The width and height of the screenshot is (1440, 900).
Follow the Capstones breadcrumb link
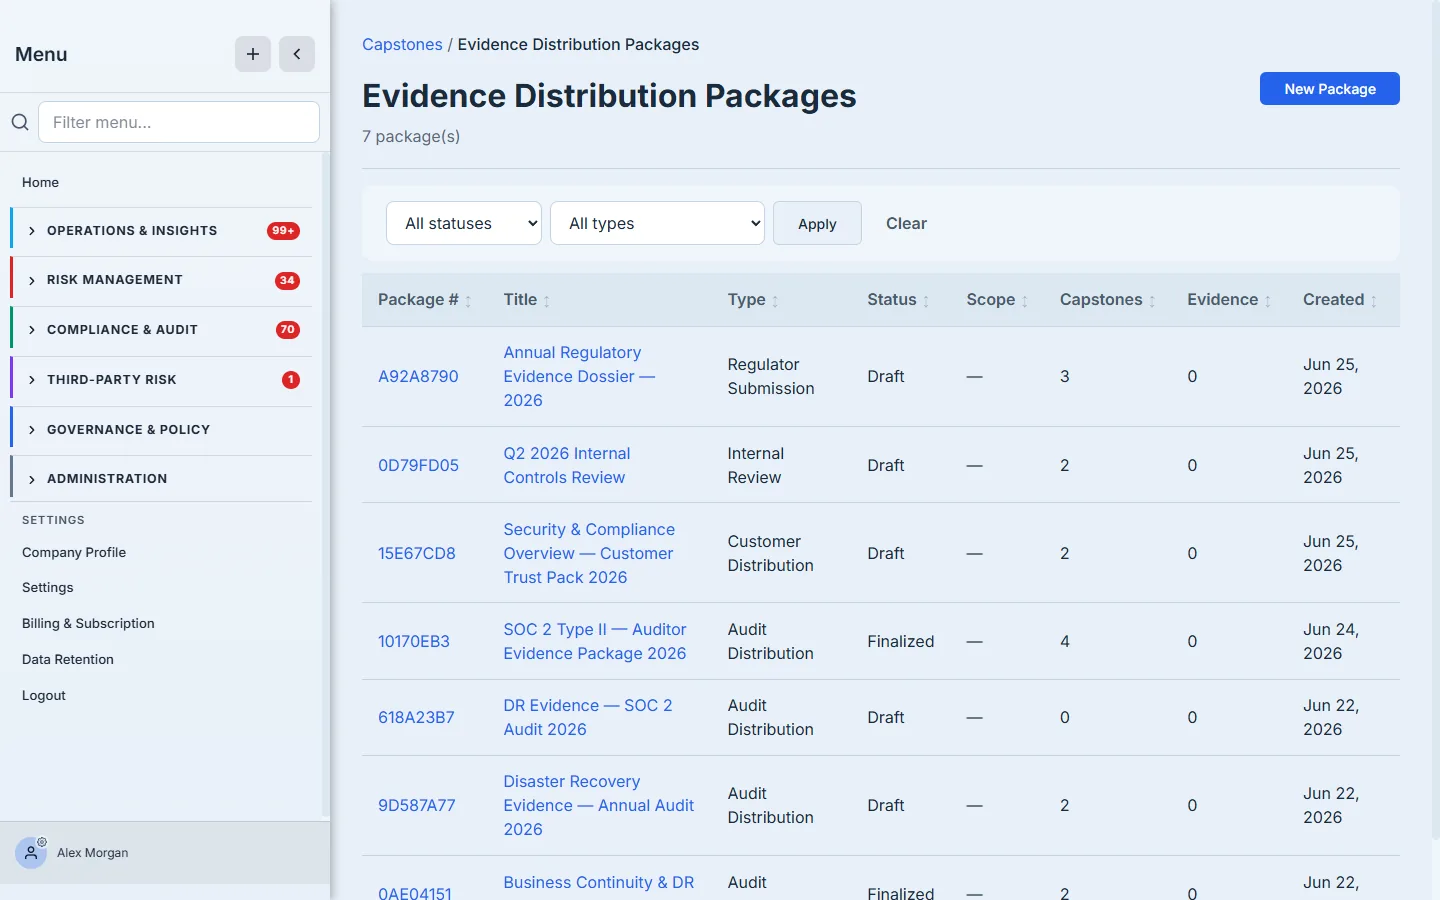pyautogui.click(x=402, y=44)
